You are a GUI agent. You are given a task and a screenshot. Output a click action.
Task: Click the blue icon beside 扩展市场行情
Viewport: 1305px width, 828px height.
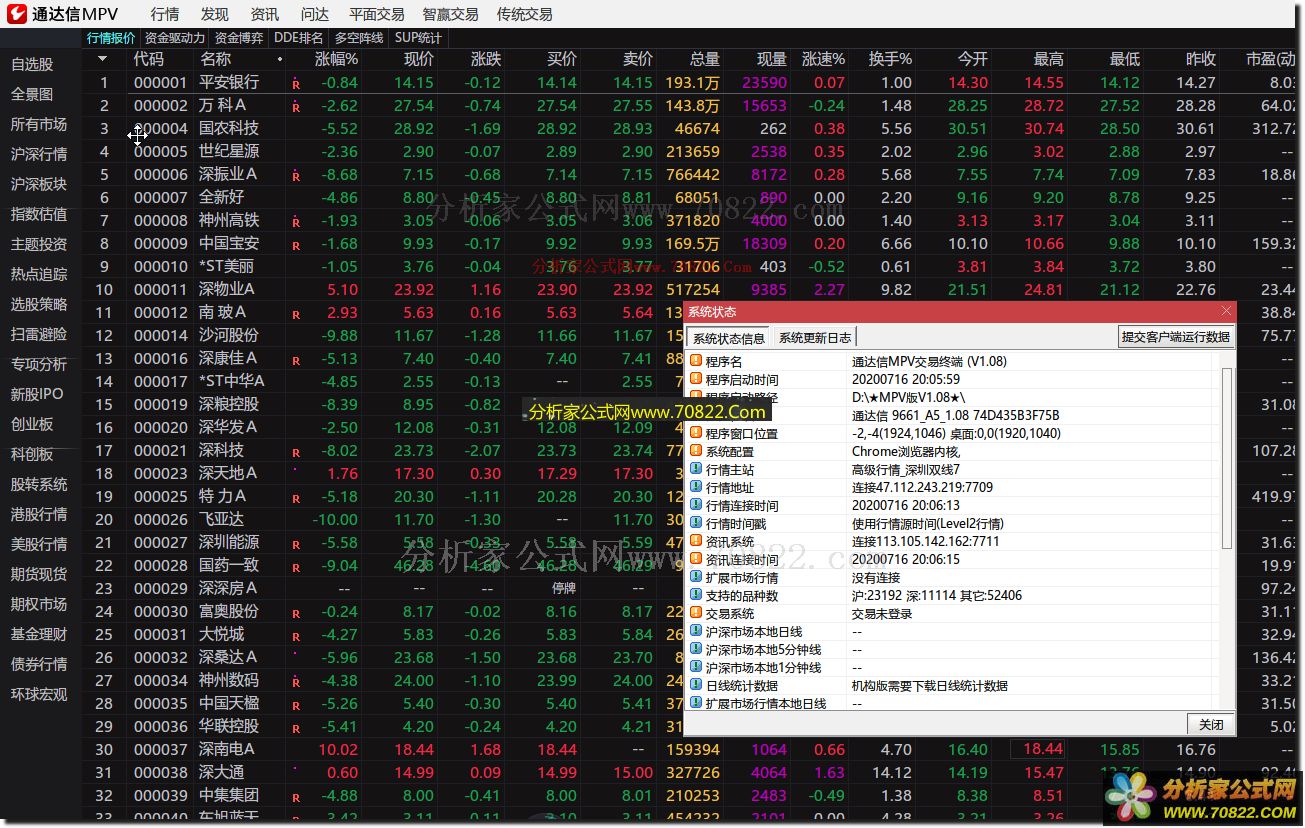tap(696, 577)
